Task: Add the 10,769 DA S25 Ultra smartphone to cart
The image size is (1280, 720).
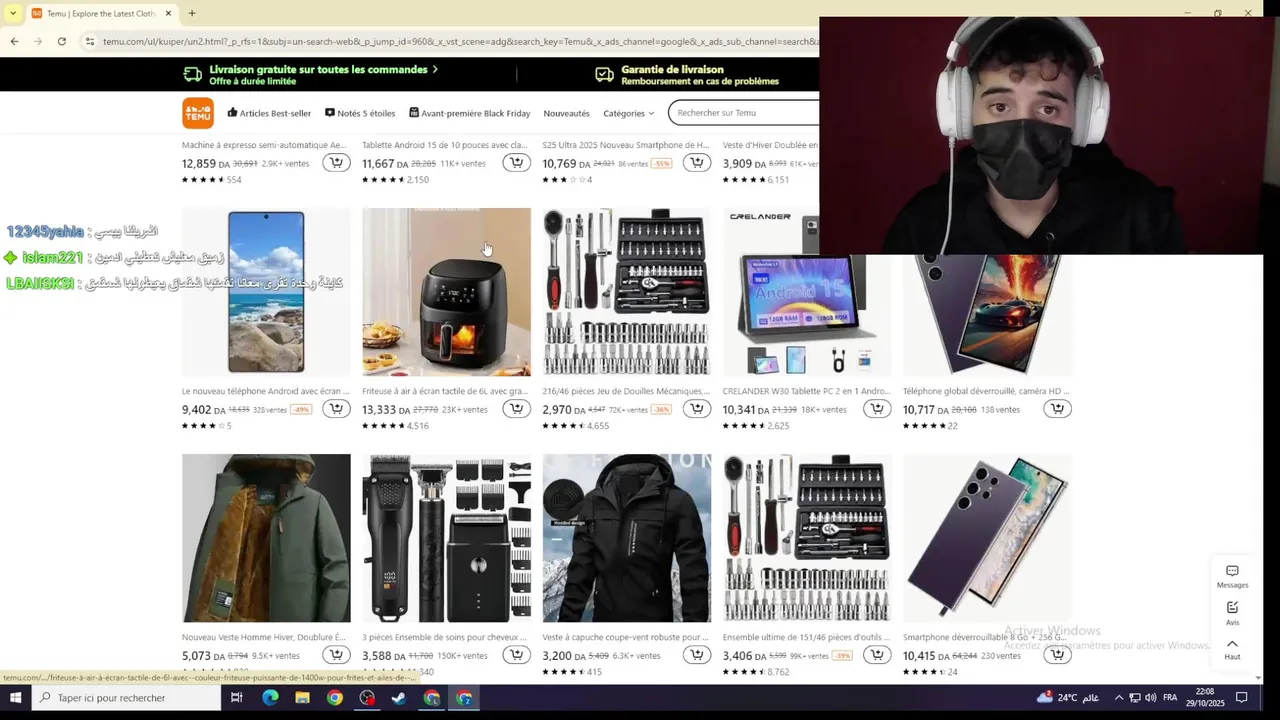Action: pos(696,163)
